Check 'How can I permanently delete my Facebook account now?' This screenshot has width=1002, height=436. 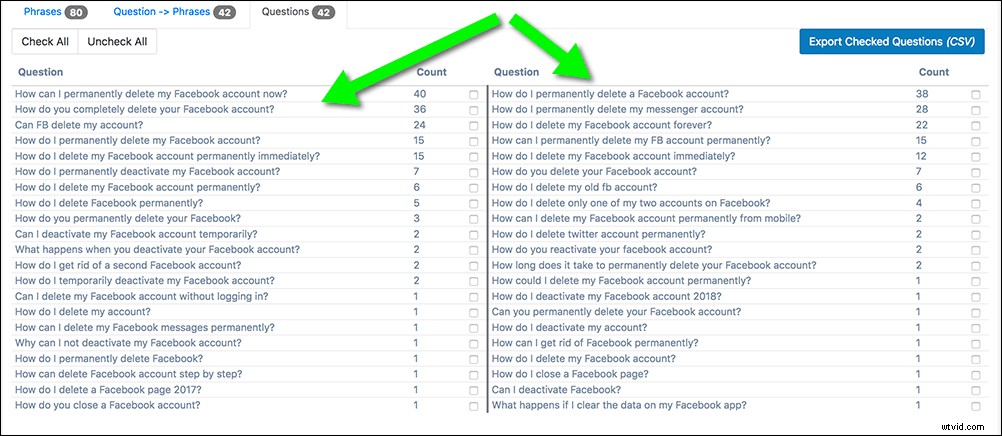pos(474,94)
